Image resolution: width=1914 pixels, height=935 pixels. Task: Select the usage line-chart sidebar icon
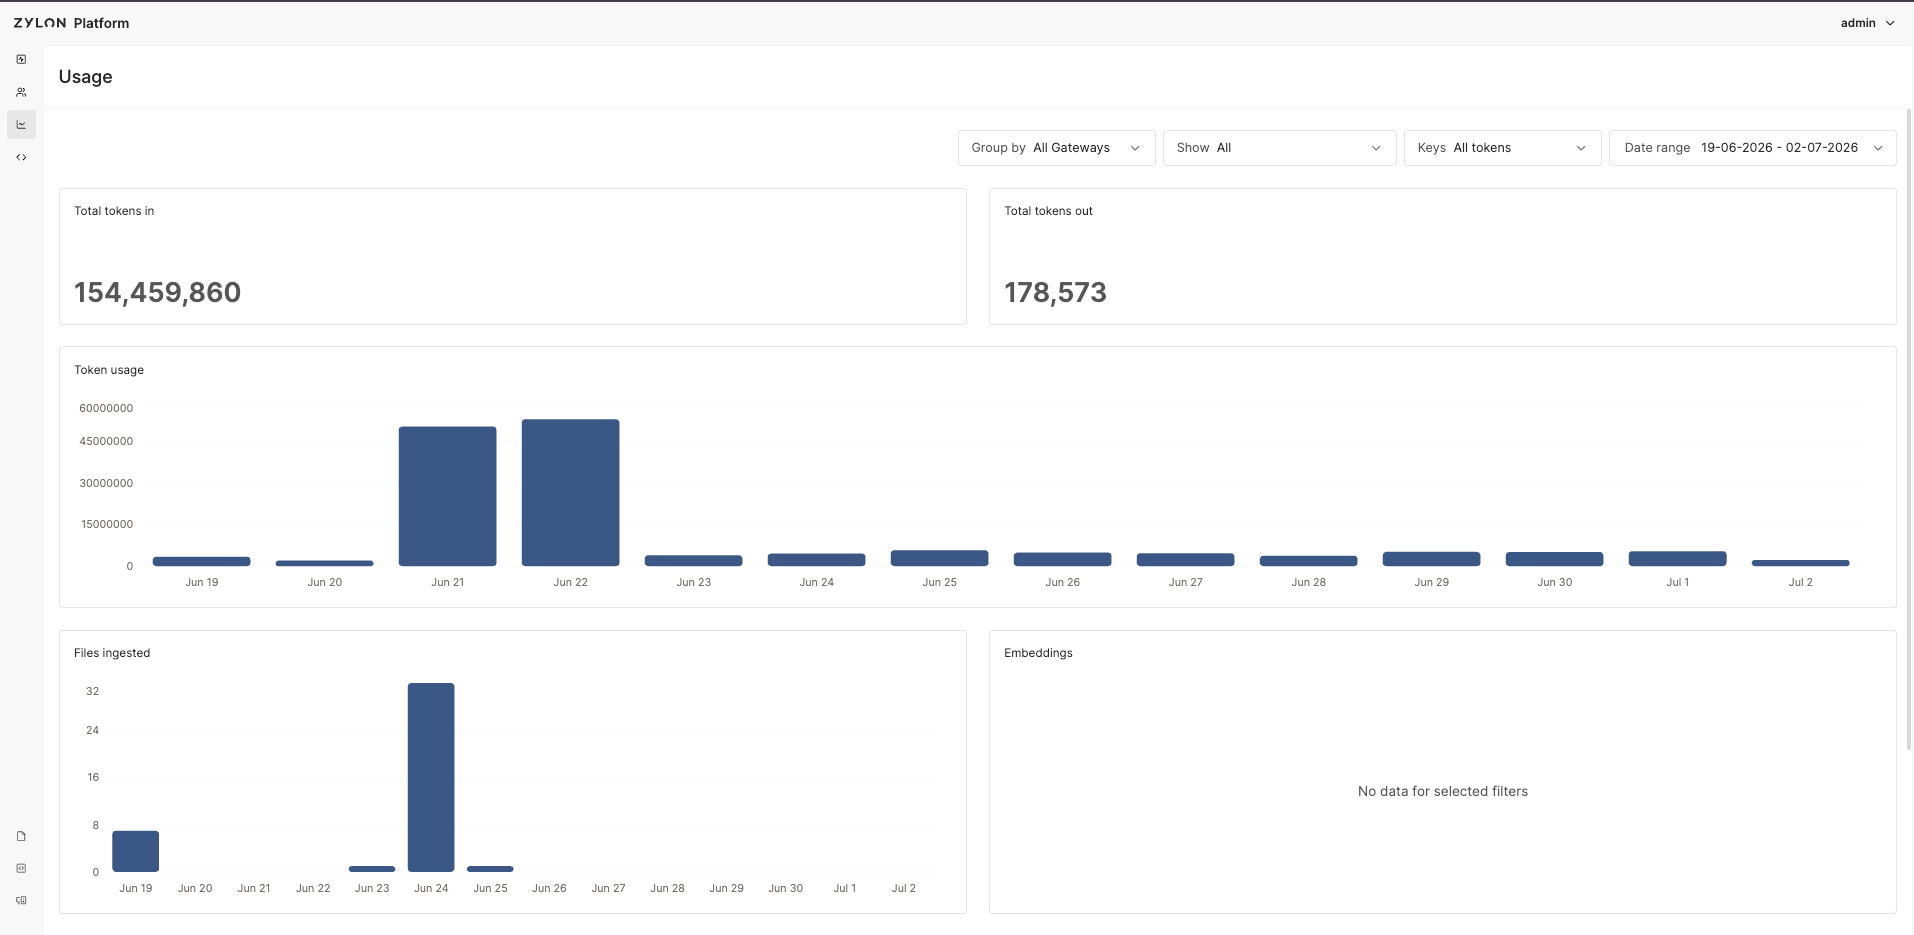pos(21,125)
